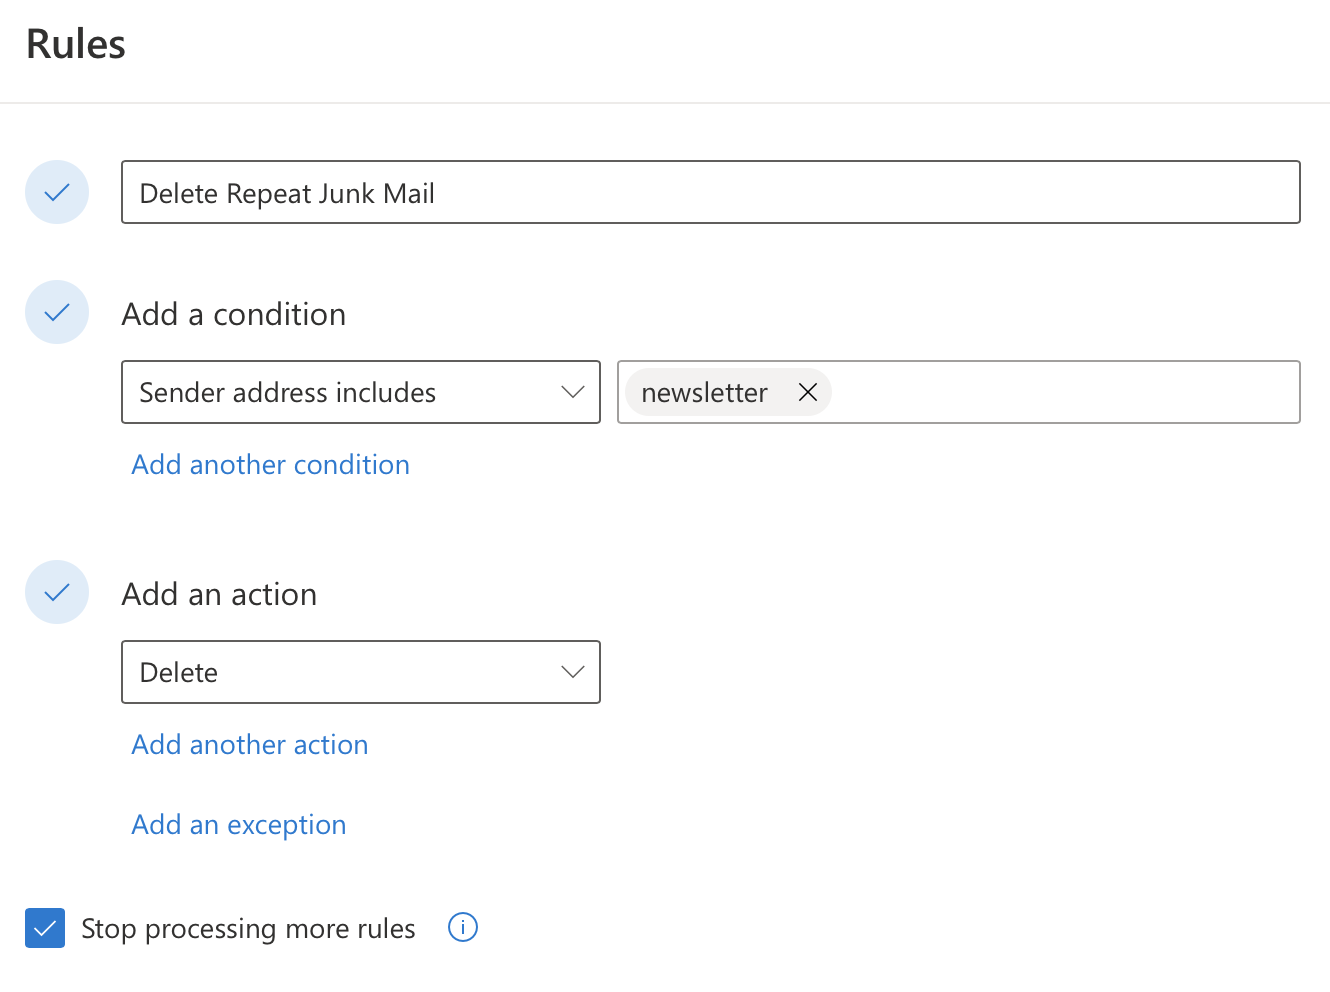Uncheck the Stop processing more rules checkbox
The height and width of the screenshot is (992, 1330).
pyautogui.click(x=45, y=928)
